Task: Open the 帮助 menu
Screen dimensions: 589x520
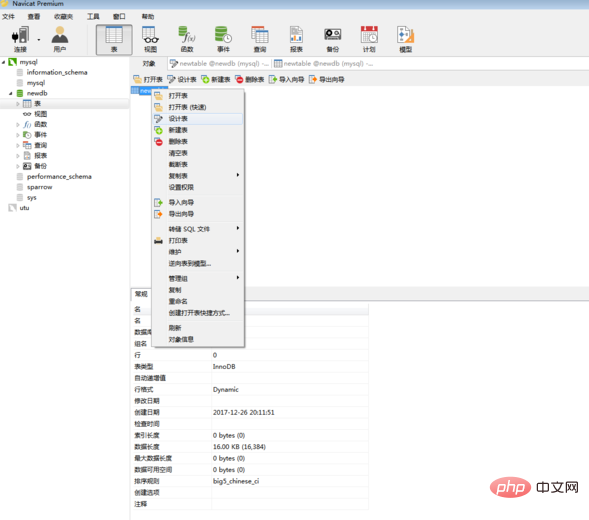Action: [148, 17]
